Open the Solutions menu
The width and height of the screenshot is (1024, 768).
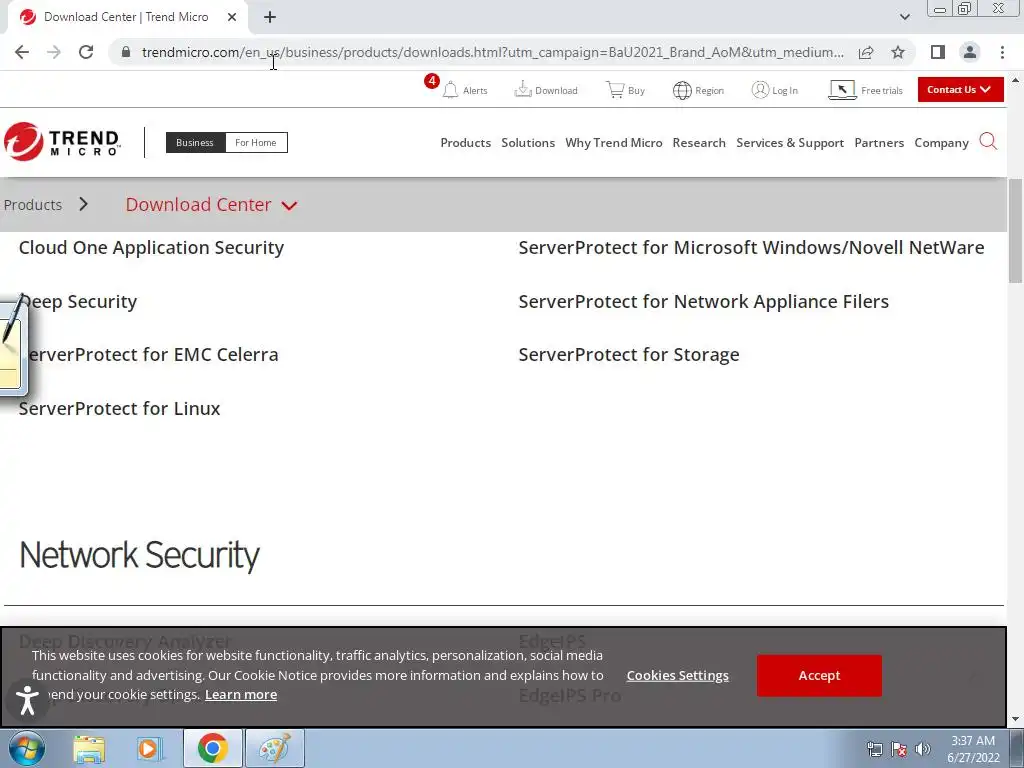point(528,142)
